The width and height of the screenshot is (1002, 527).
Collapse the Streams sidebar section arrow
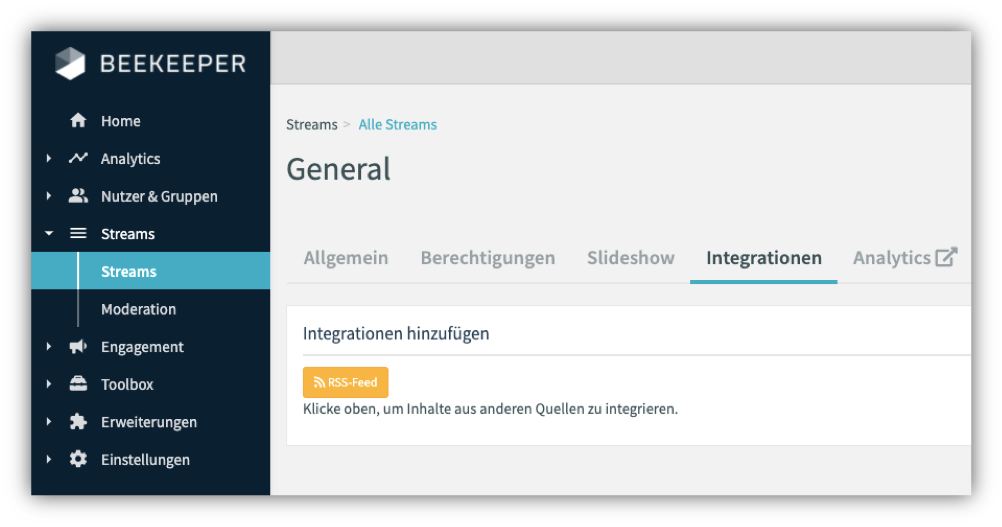[49, 233]
